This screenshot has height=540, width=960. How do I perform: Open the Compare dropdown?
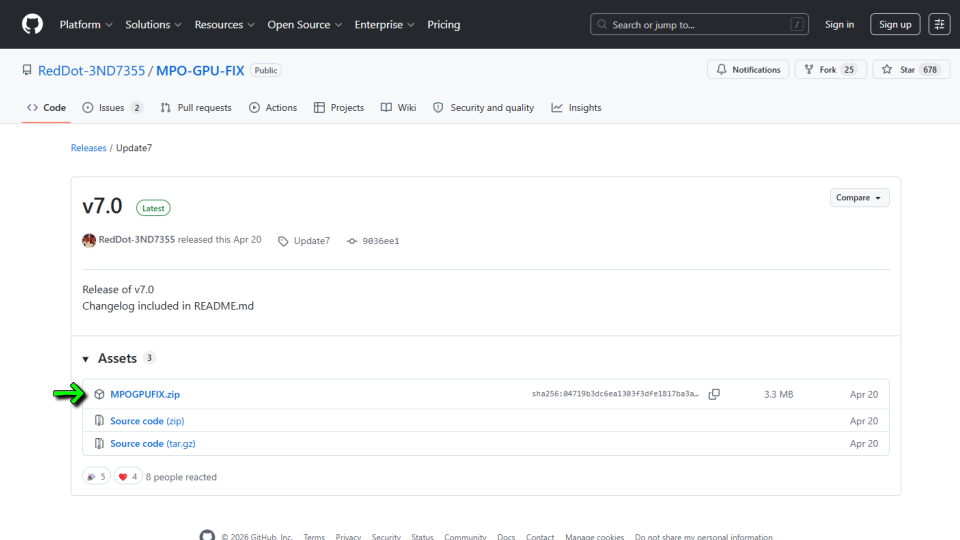[859, 198]
